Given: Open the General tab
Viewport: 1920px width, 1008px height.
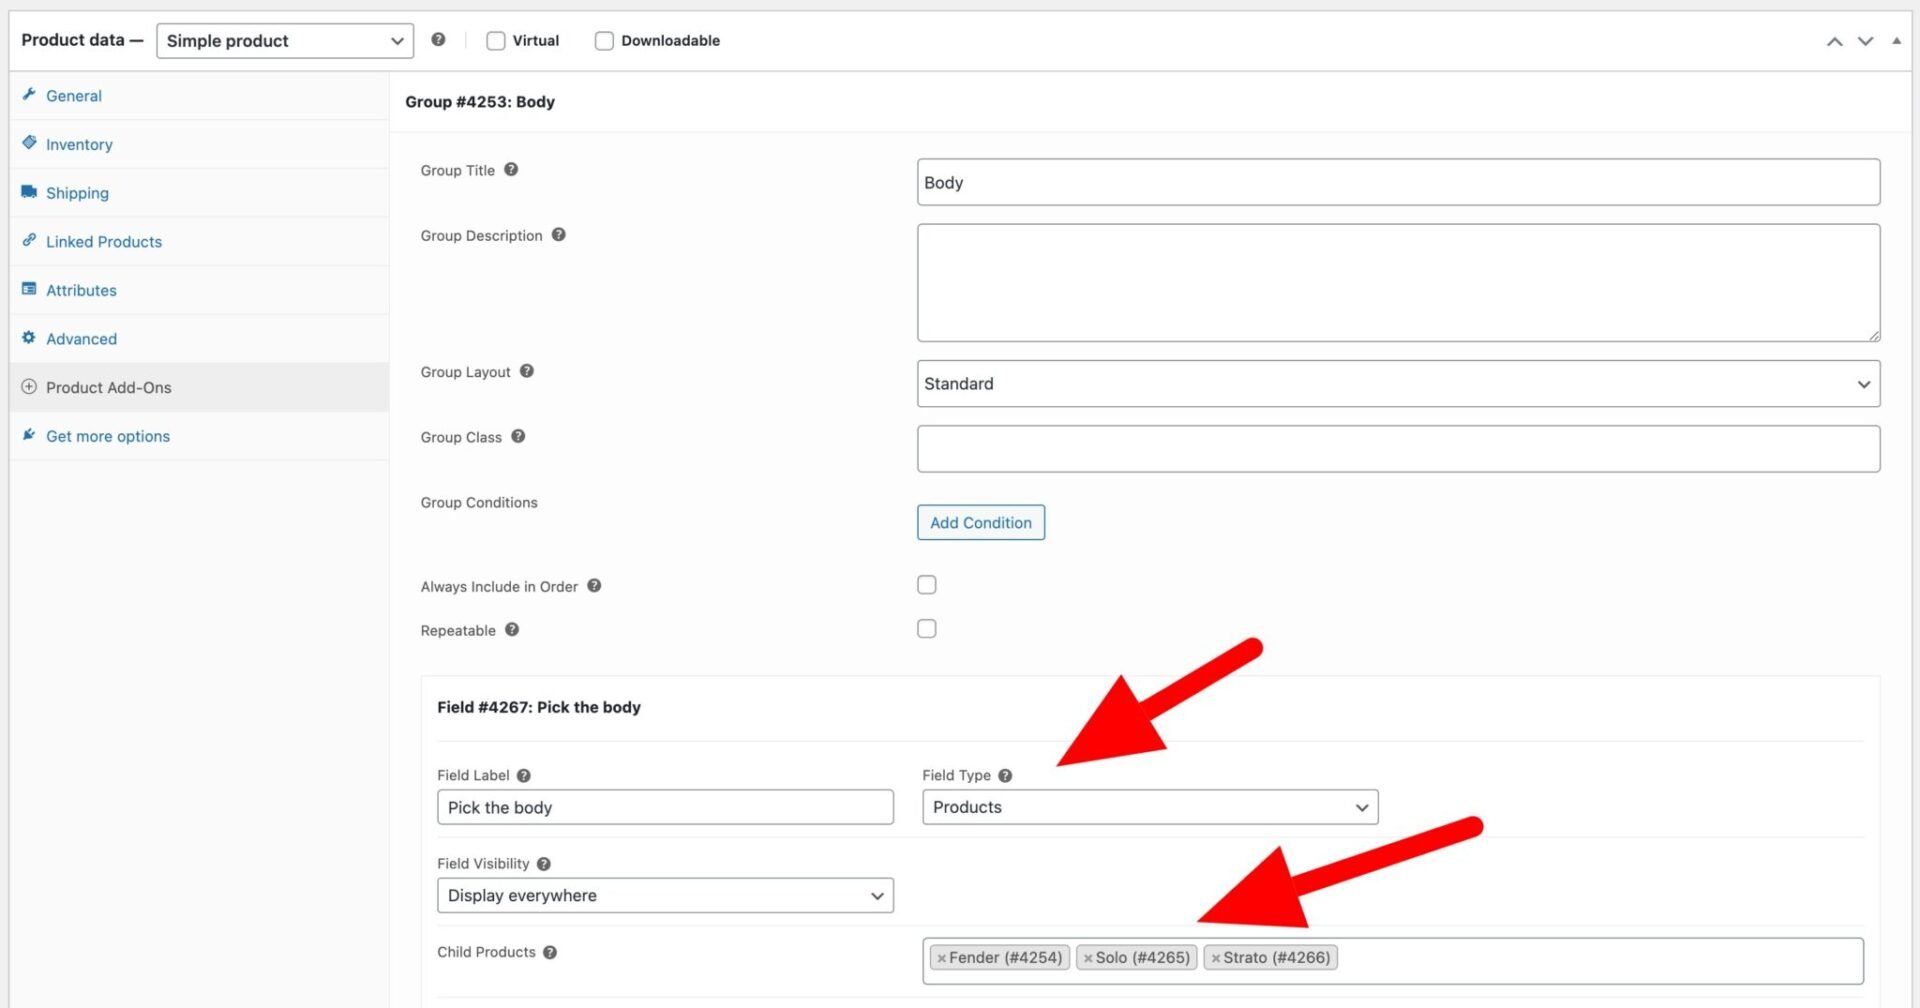Looking at the screenshot, I should point(199,96).
